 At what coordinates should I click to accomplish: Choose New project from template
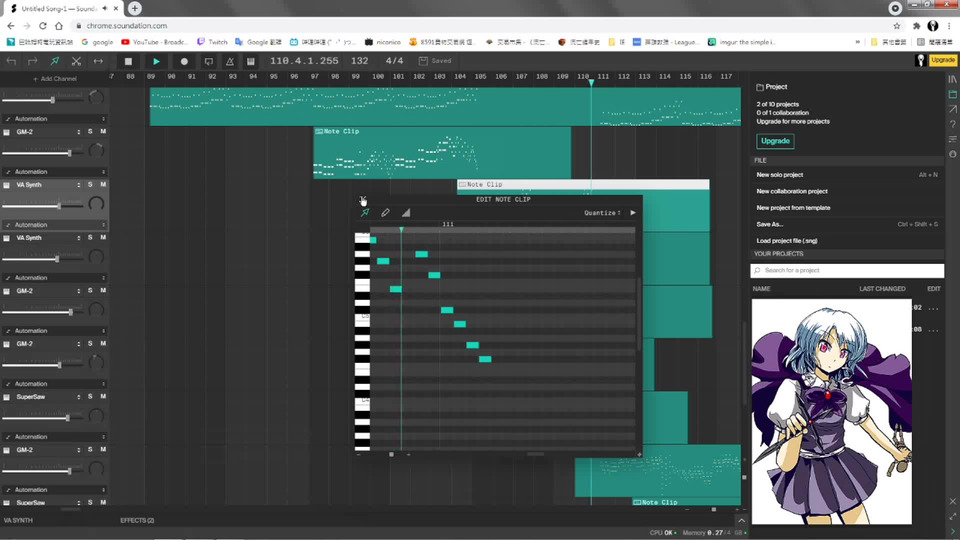[793, 208]
